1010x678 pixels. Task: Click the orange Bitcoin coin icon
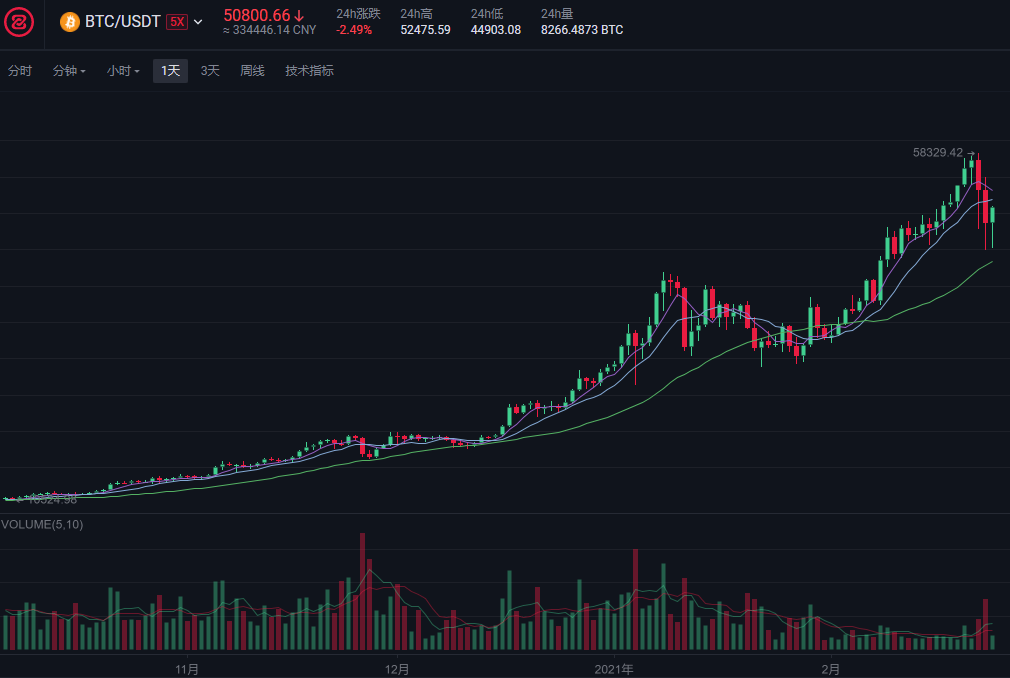(70, 22)
